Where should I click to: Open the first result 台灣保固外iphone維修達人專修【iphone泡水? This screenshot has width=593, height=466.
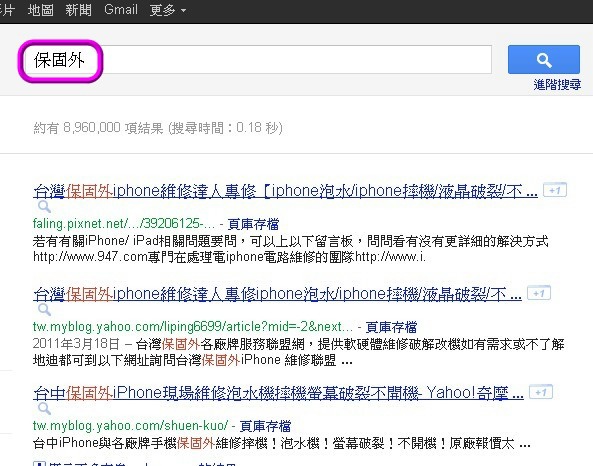click(285, 191)
